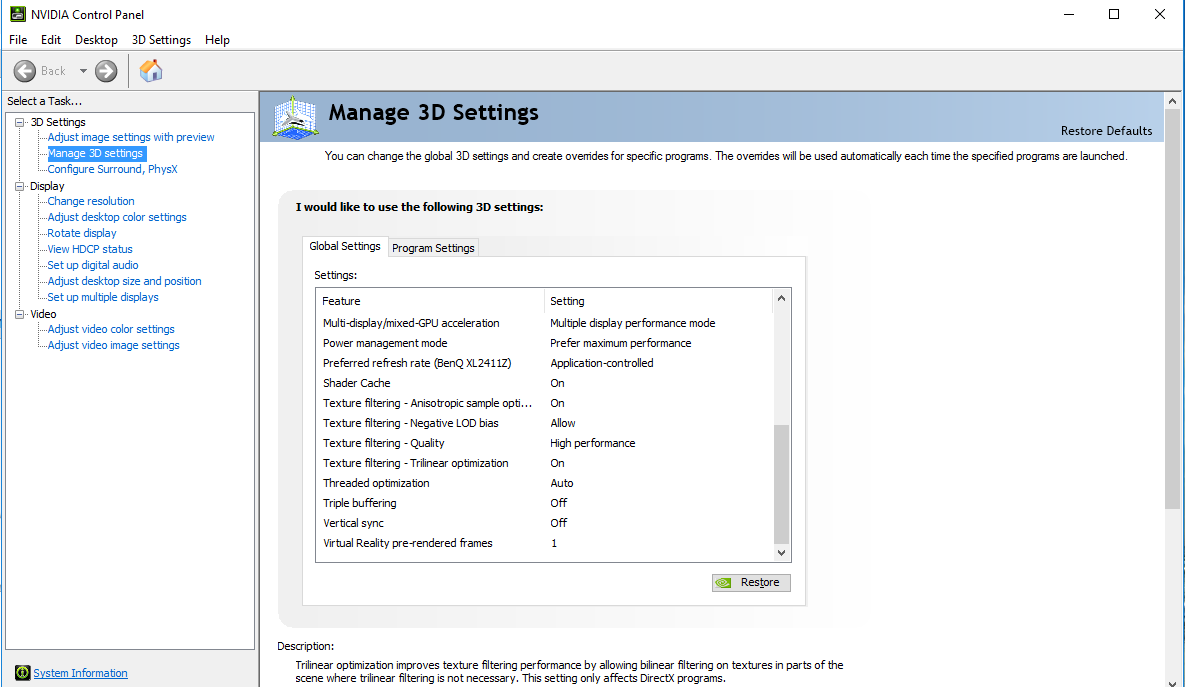Screen dimensions: 1185x687
Task: Click the Setting column header
Action: (x=658, y=301)
